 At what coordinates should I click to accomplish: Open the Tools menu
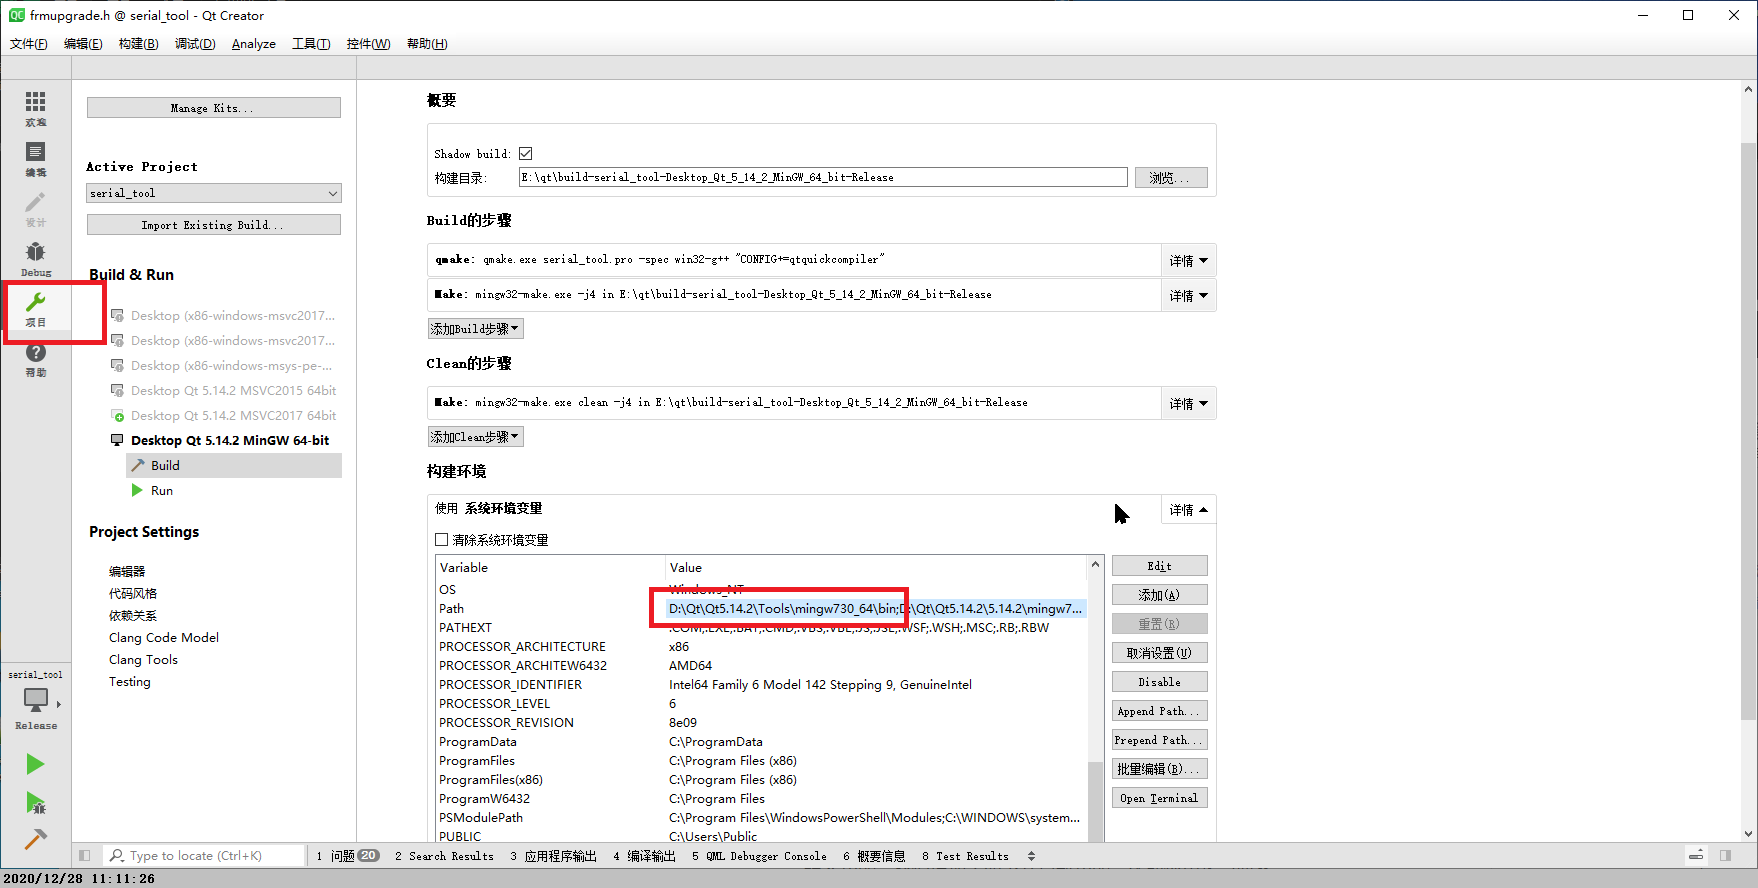(x=311, y=43)
